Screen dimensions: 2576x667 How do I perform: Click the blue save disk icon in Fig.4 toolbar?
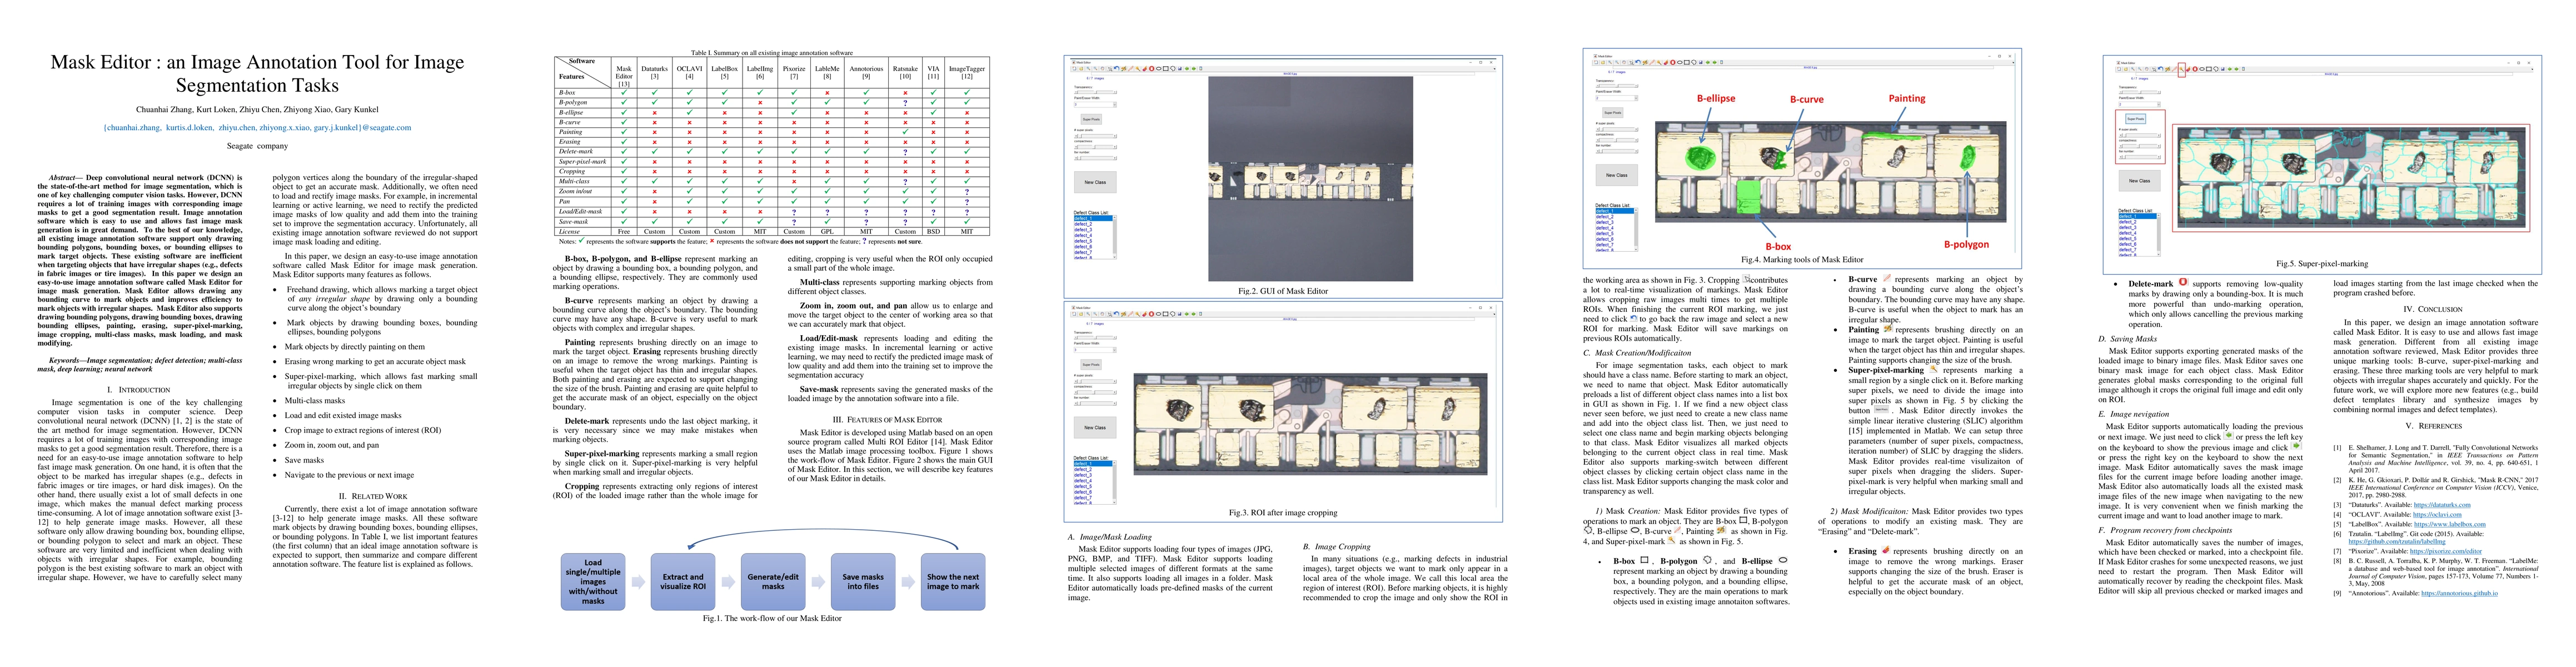1701,63
